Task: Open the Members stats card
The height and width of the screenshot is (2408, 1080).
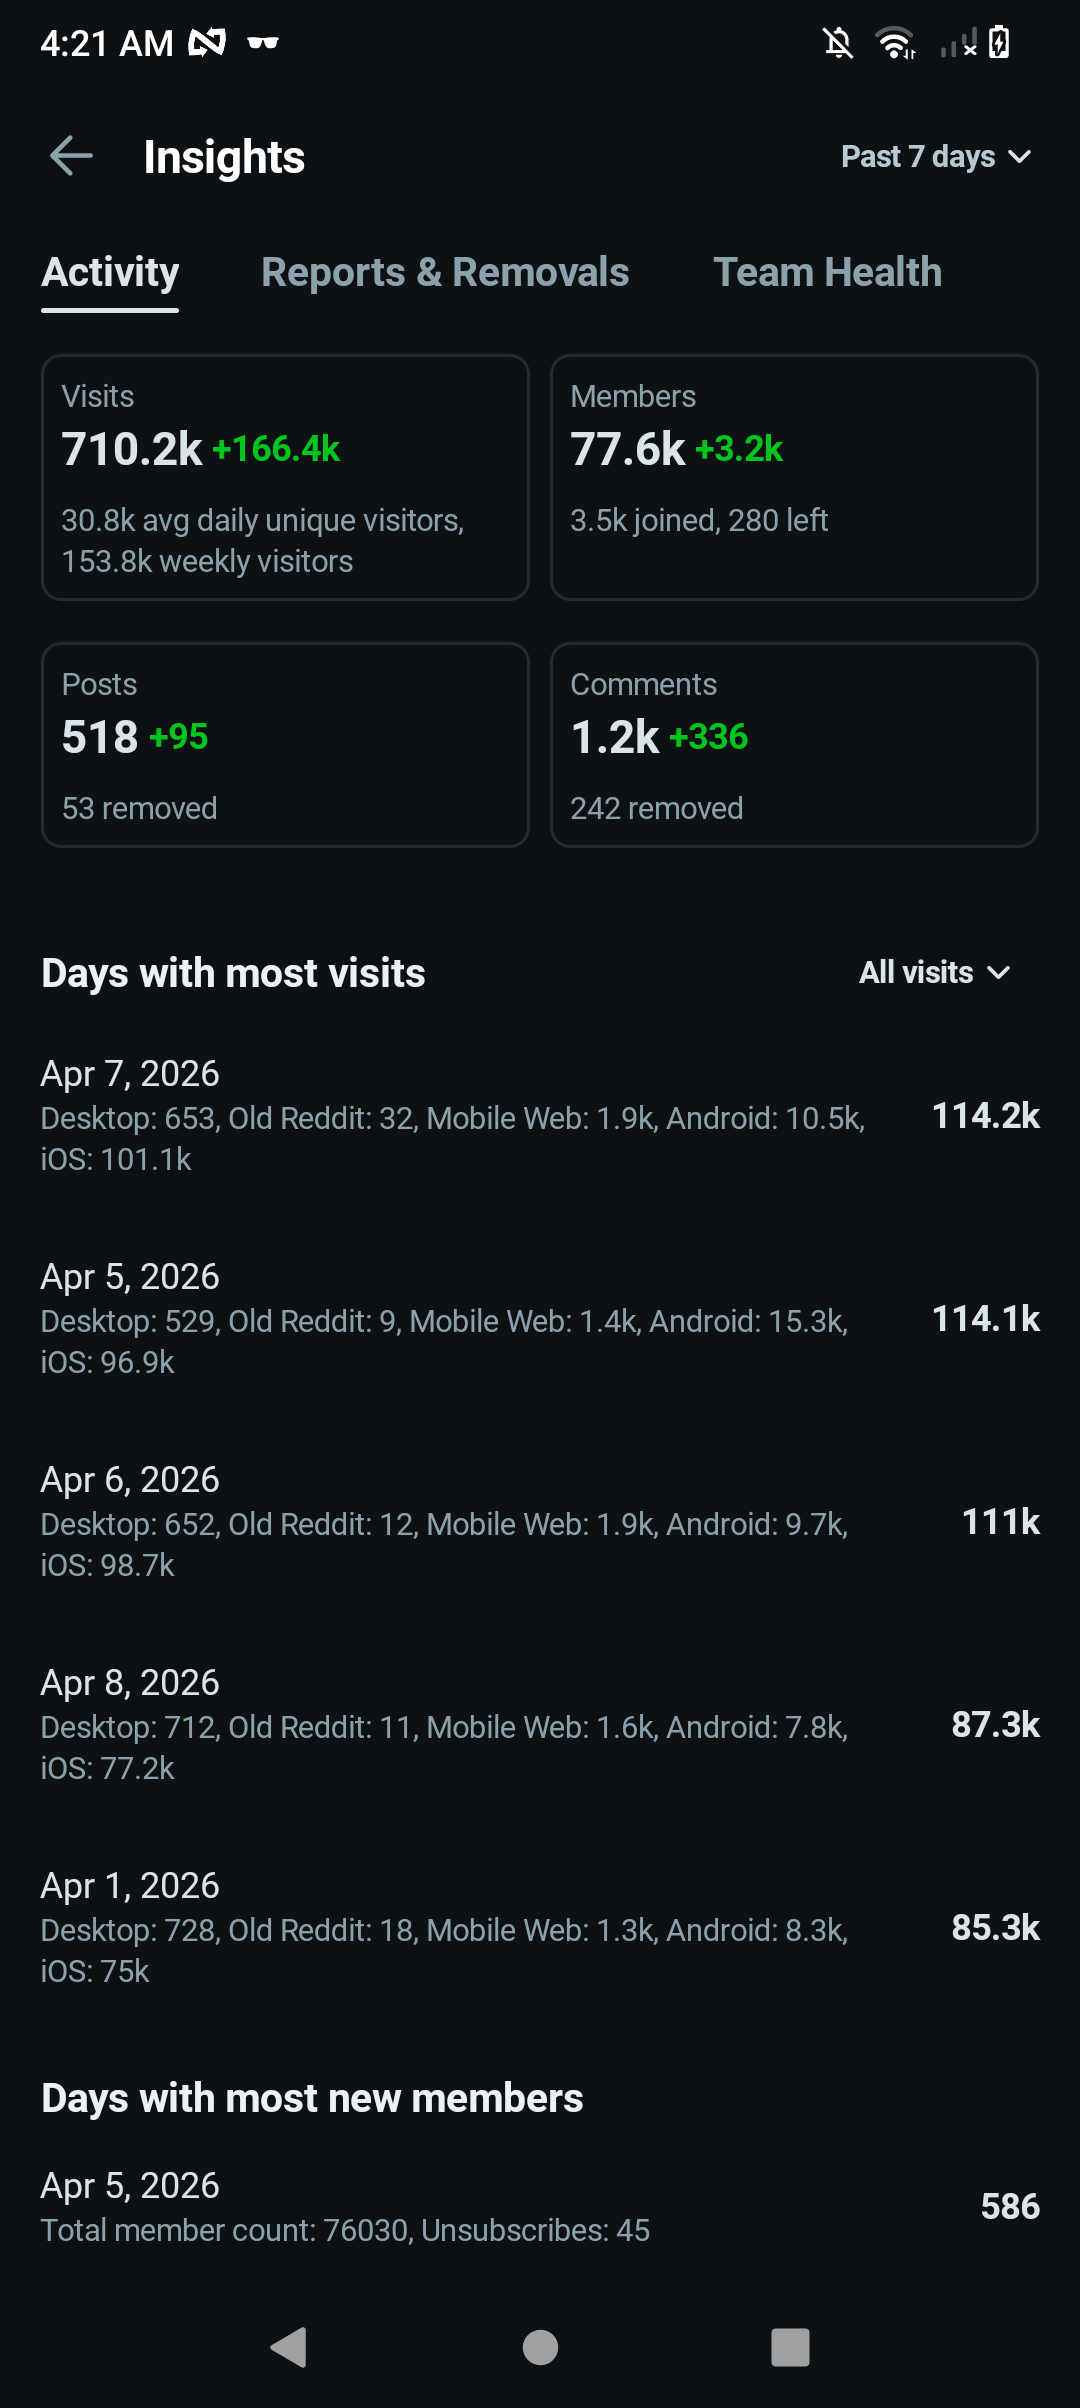Action: tap(794, 477)
